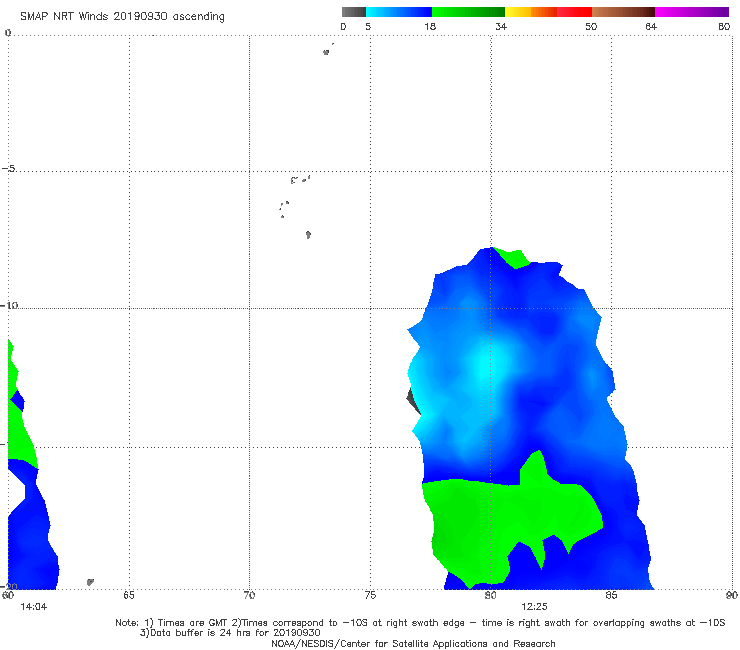The height and width of the screenshot is (650, 740).
Task: Click the small green patch atop the swath
Action: [x=513, y=257]
